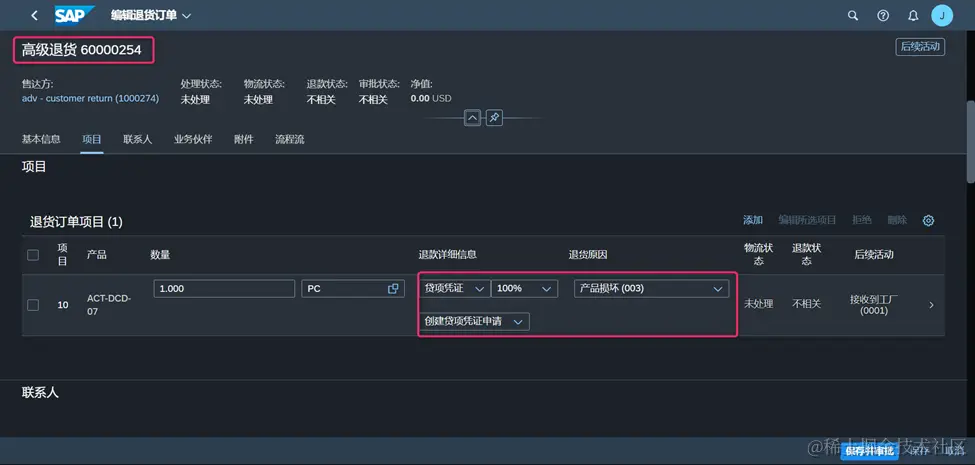Open details arrow for item 10
Screen dimensions: 975x465
coord(931,305)
